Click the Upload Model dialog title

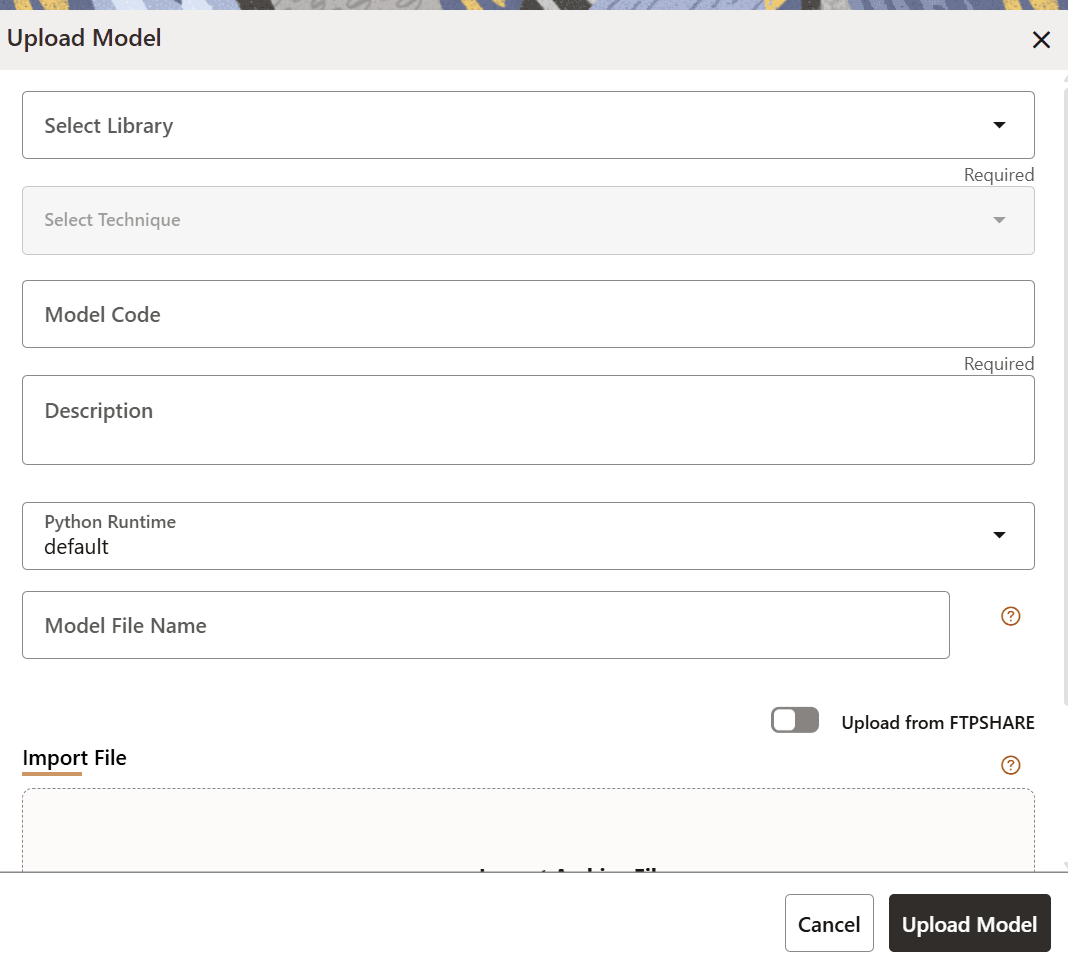pyautogui.click(x=84, y=38)
